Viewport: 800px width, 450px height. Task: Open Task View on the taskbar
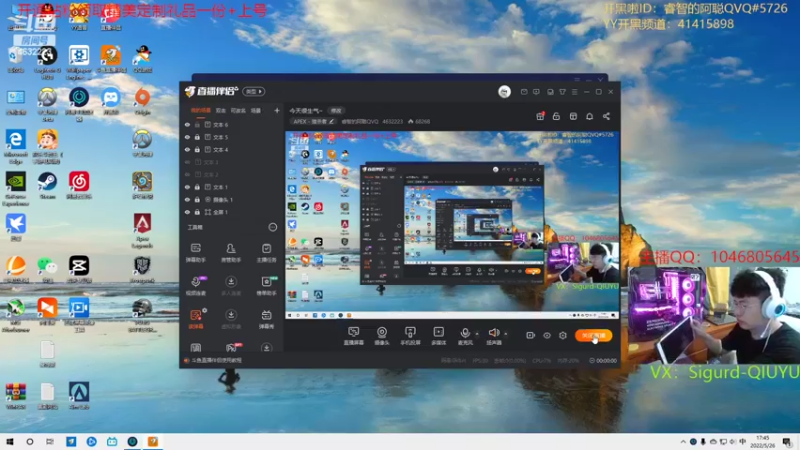point(49,441)
